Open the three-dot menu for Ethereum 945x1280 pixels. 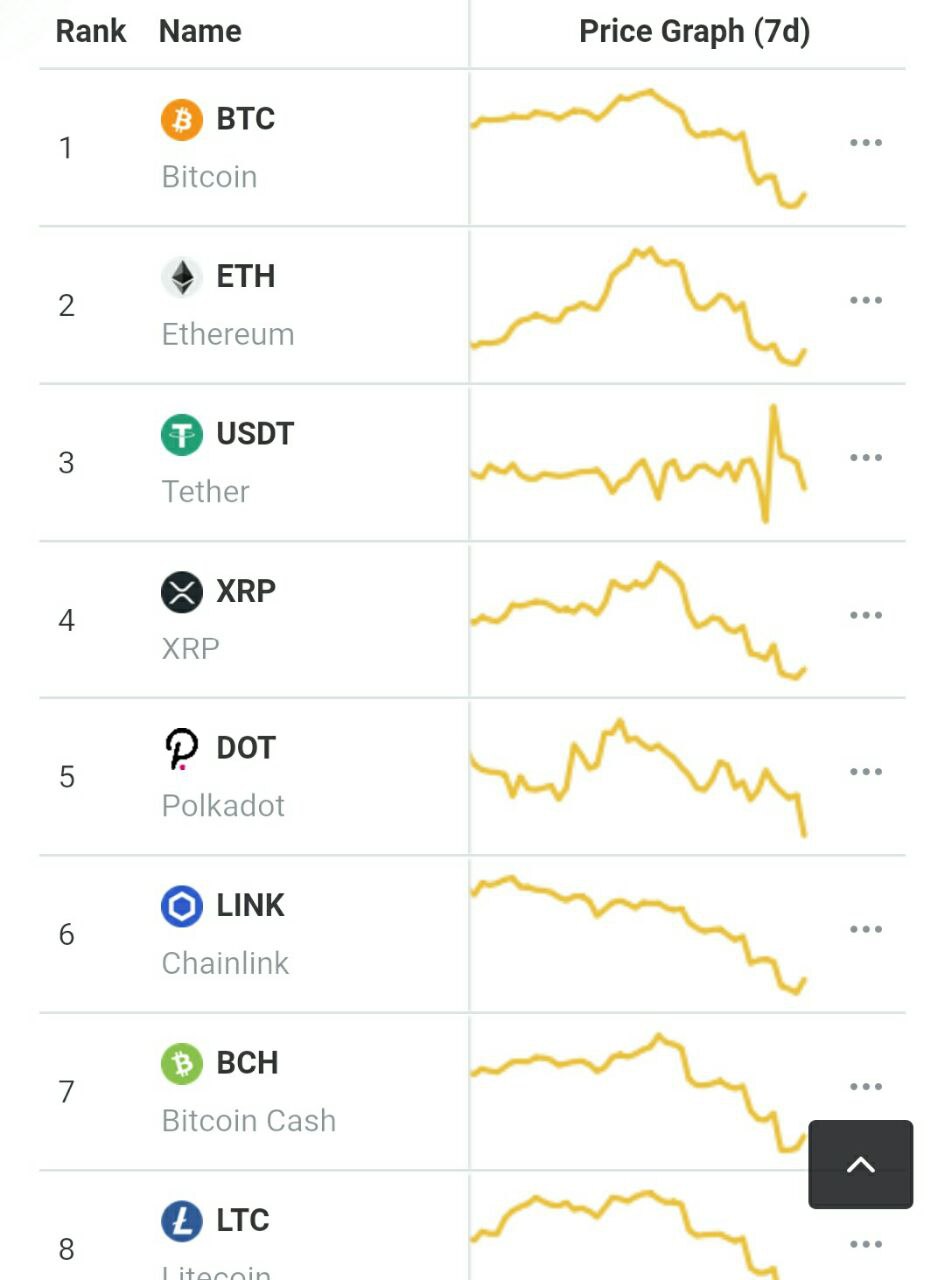tap(866, 300)
